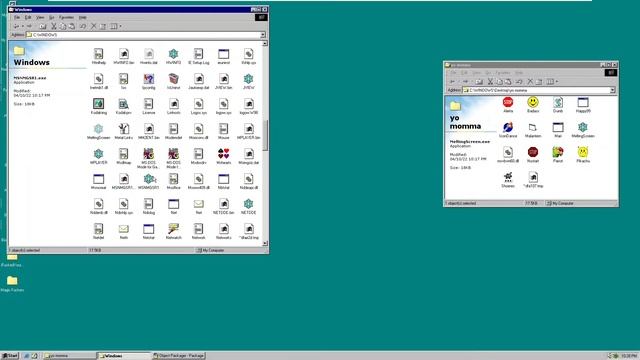This screenshot has width=640, height=360.
Task: Select the Mshearts card-suits icon
Action: click(223, 154)
